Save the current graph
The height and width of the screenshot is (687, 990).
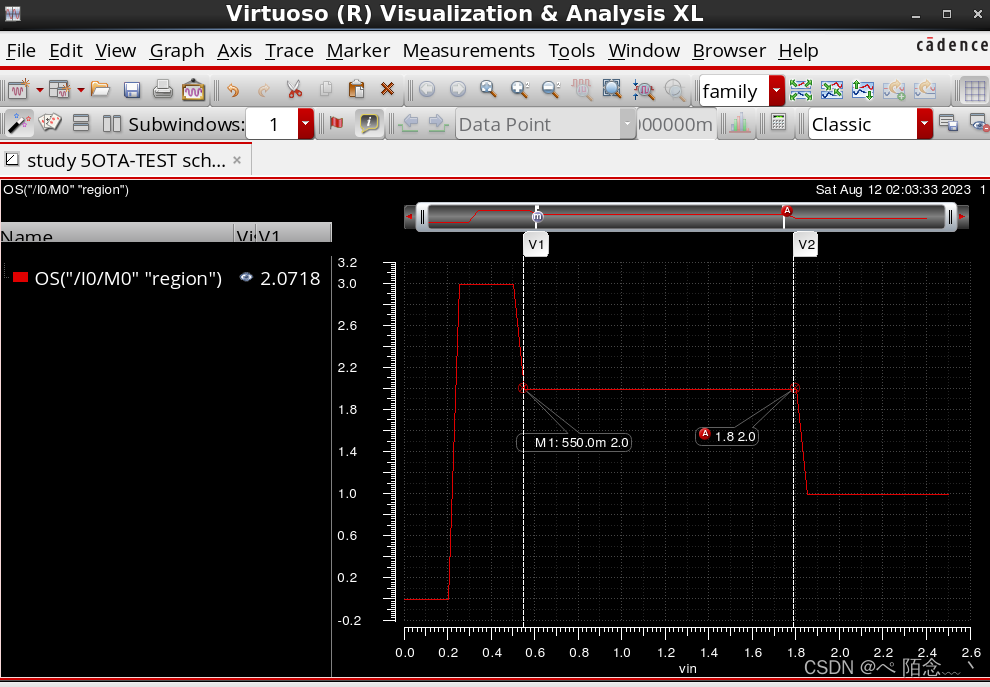point(132,90)
